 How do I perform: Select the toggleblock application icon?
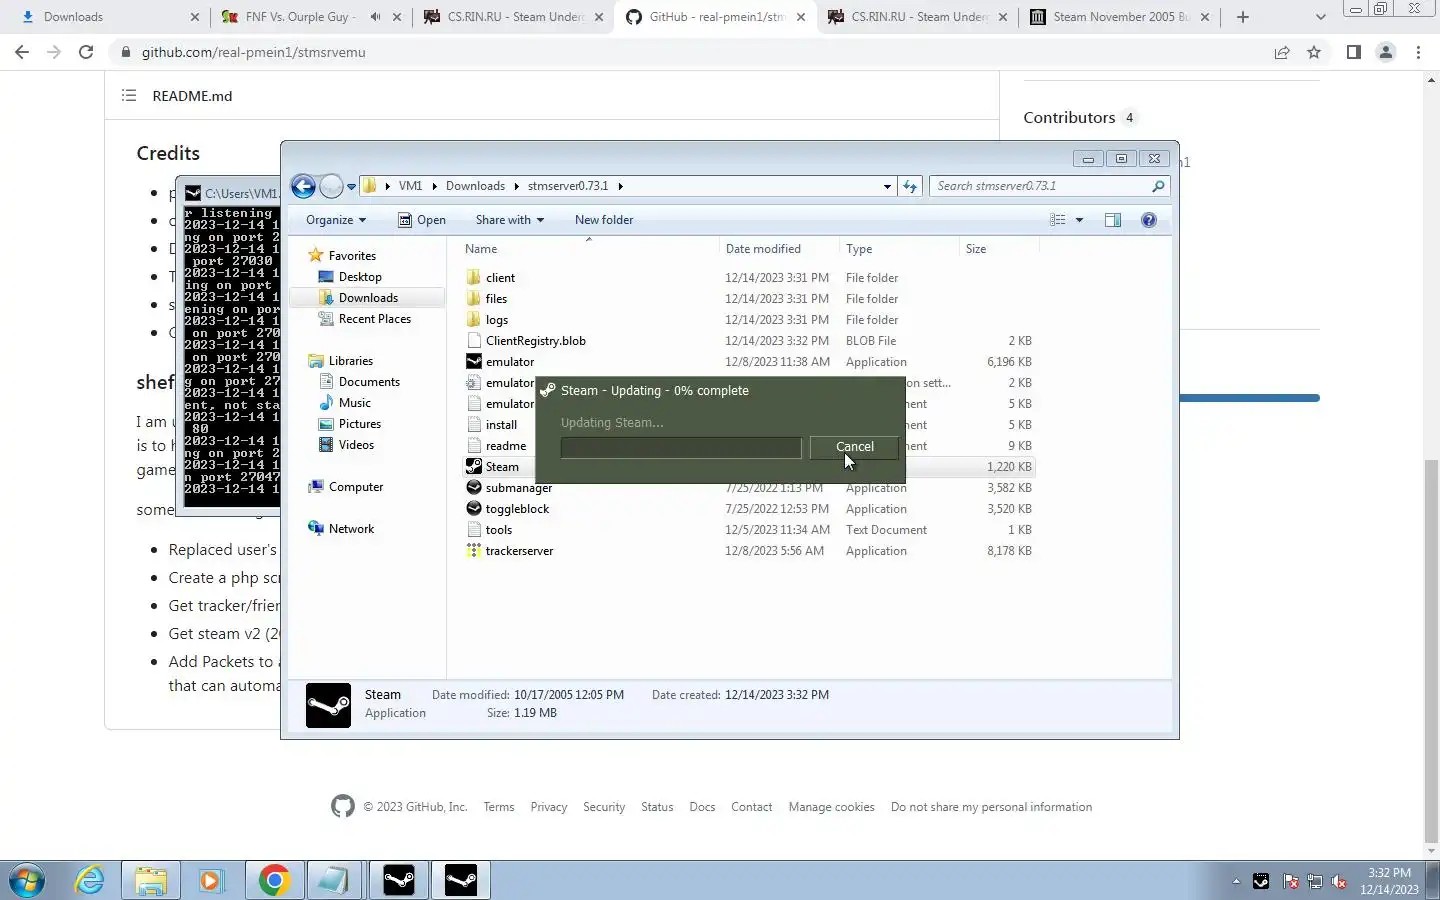click(x=474, y=509)
